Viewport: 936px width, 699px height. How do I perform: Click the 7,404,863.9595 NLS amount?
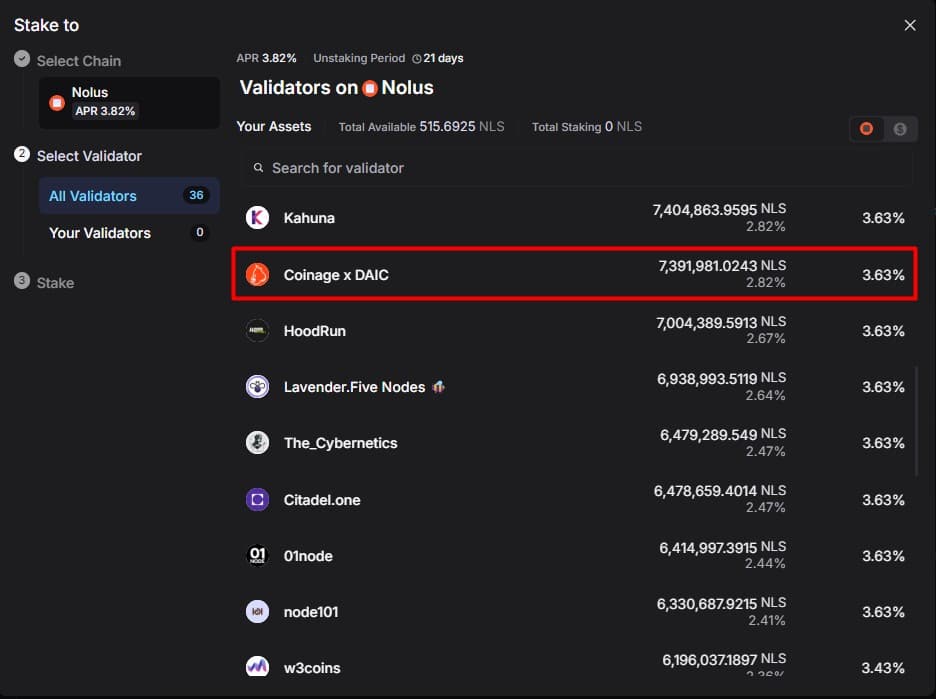click(x=719, y=210)
